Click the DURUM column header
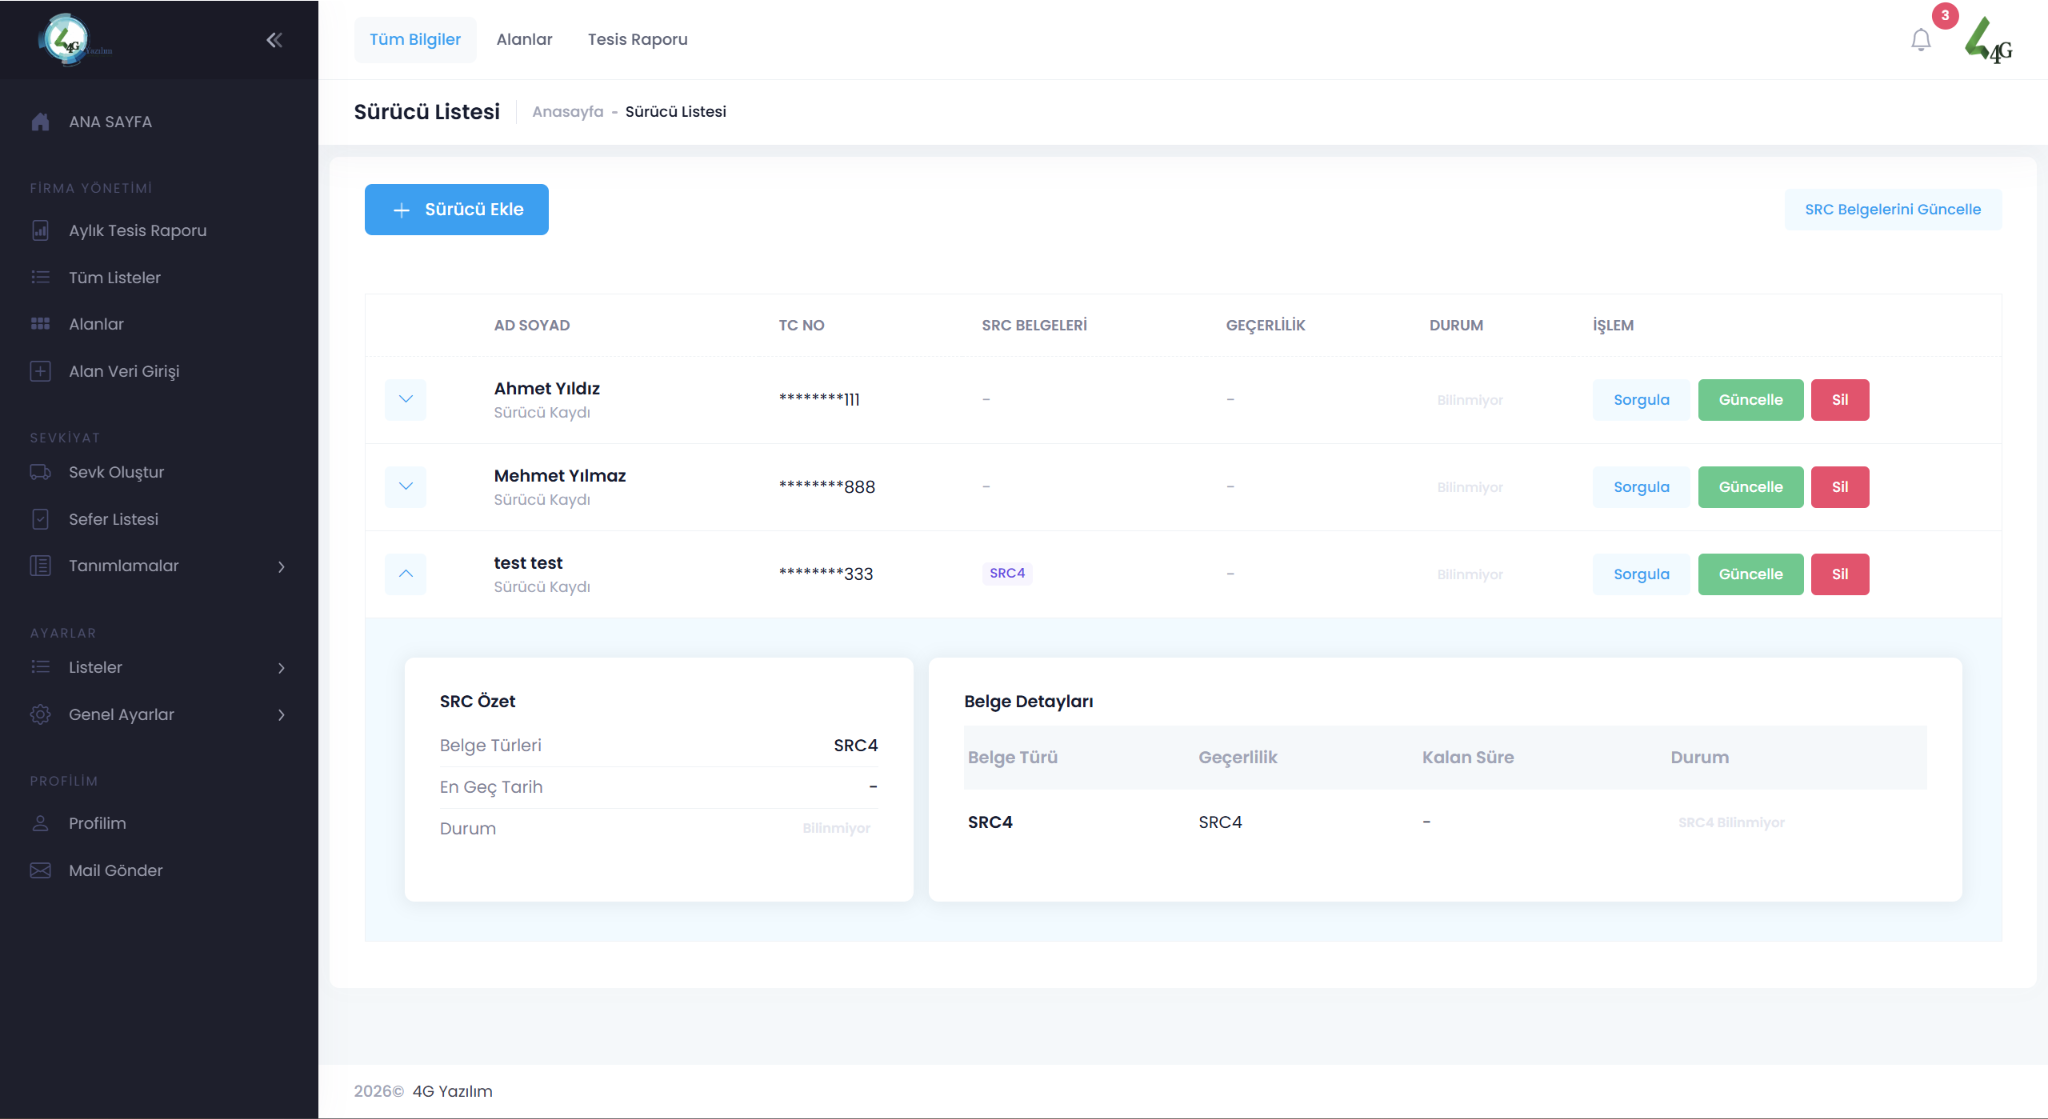This screenshot has width=2048, height=1119. 1456,325
